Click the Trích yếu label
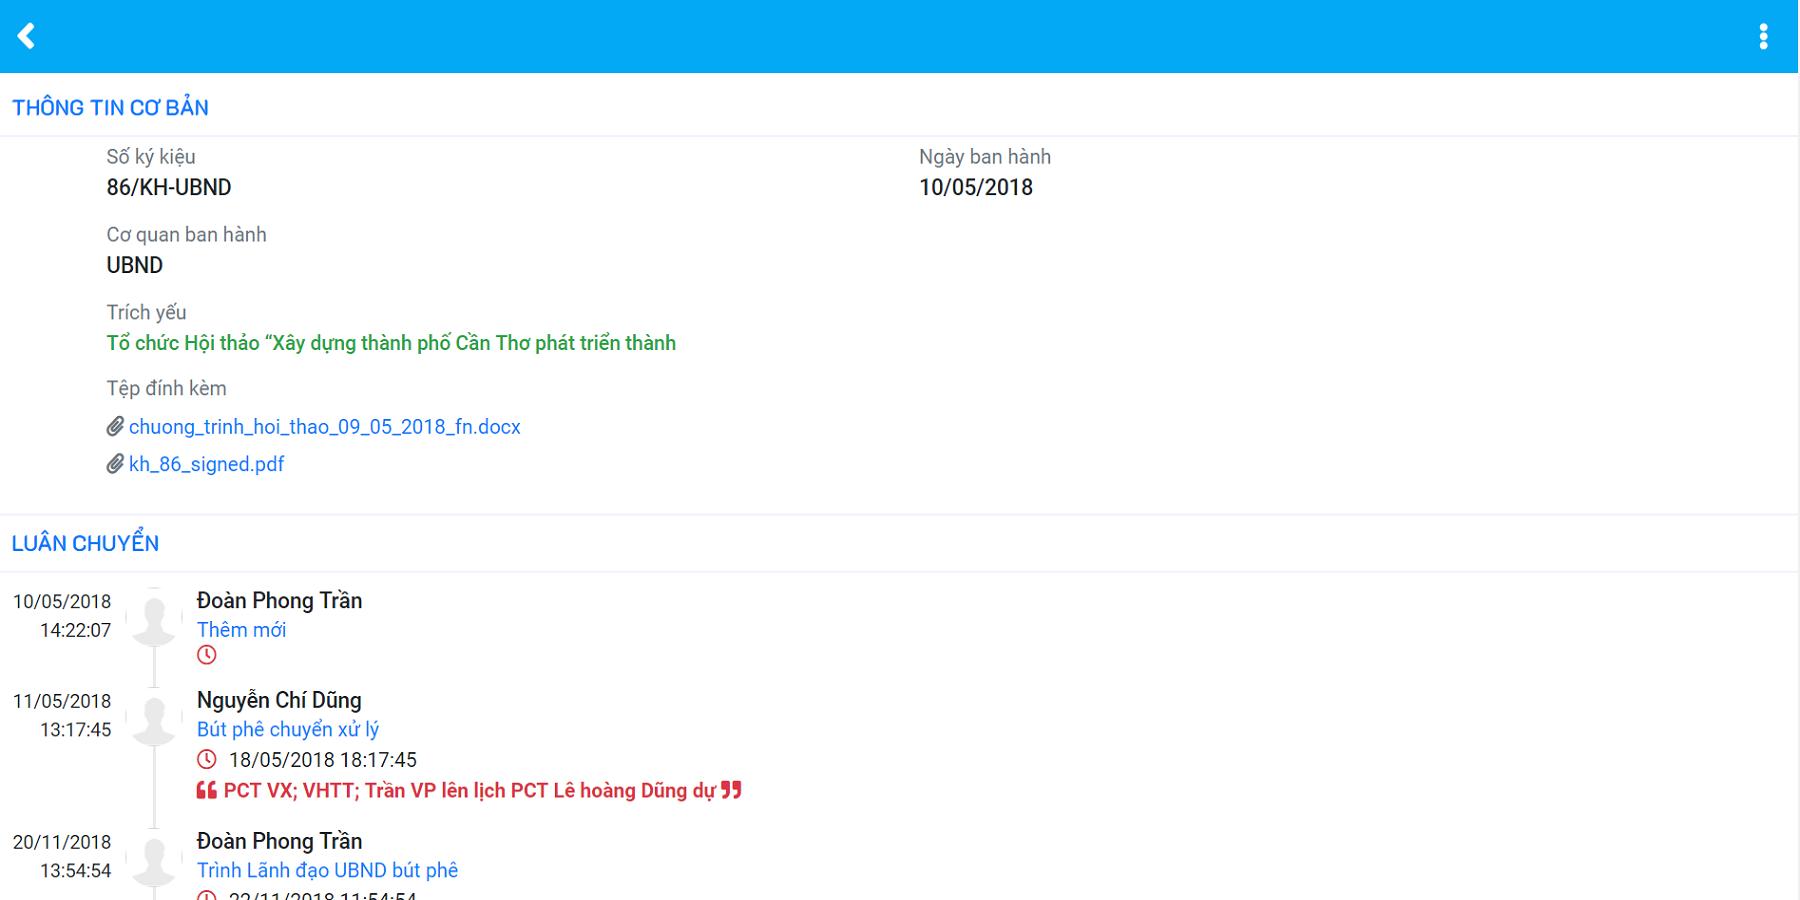This screenshot has height=900, width=1800. tap(146, 313)
